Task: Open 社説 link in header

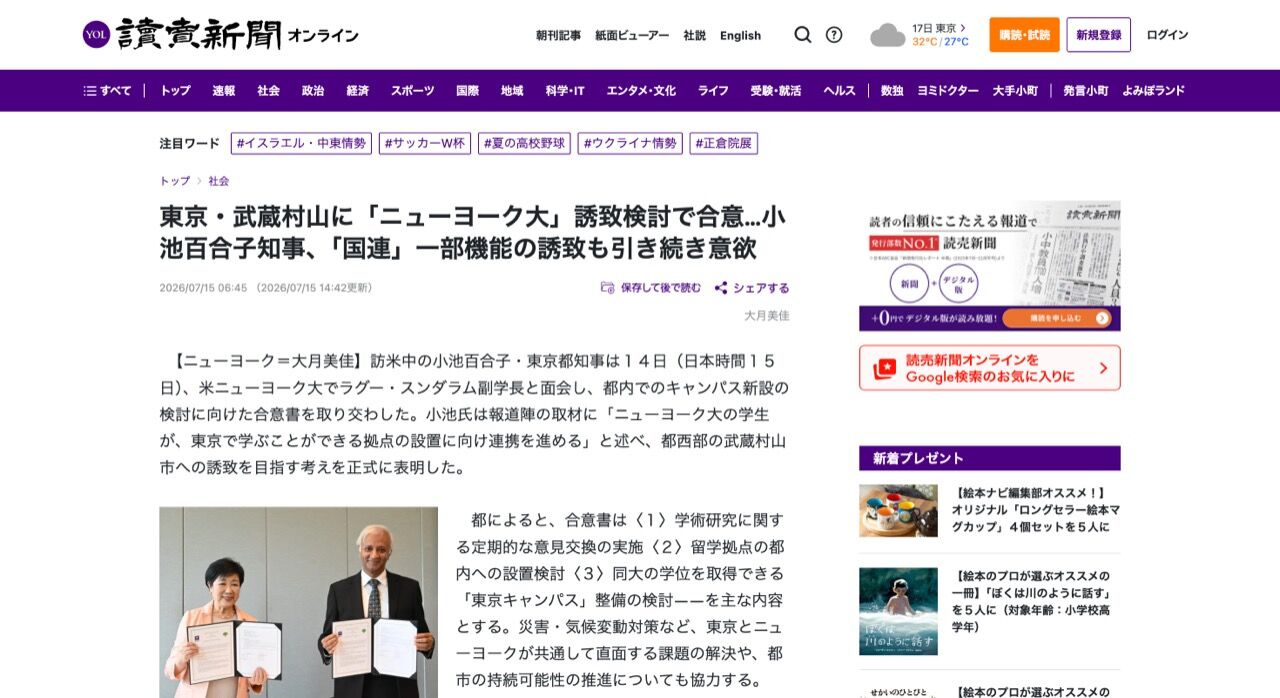Action: tap(695, 35)
